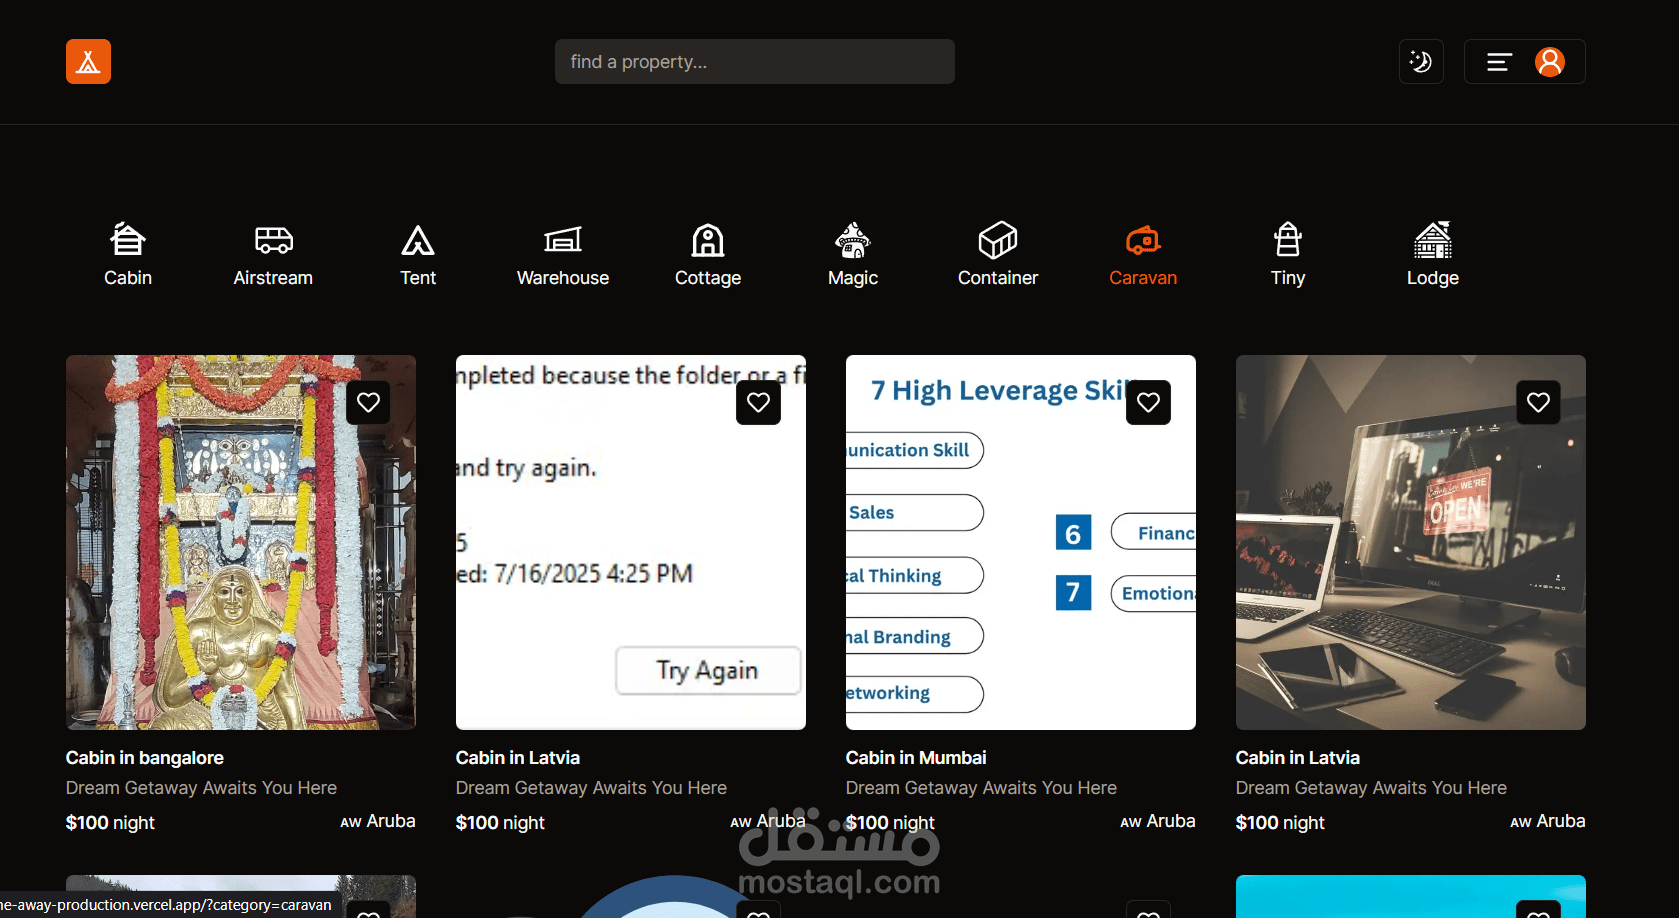
Task: Click the Cottage category label
Action: (708, 278)
